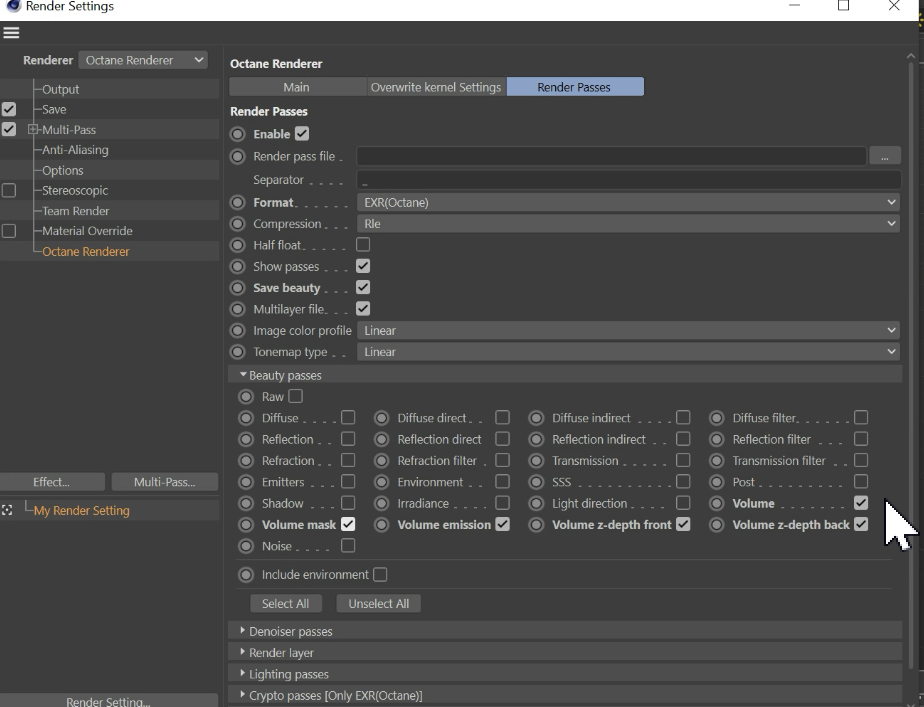
Task: Click the animation dot next to Compression
Action: (237, 224)
